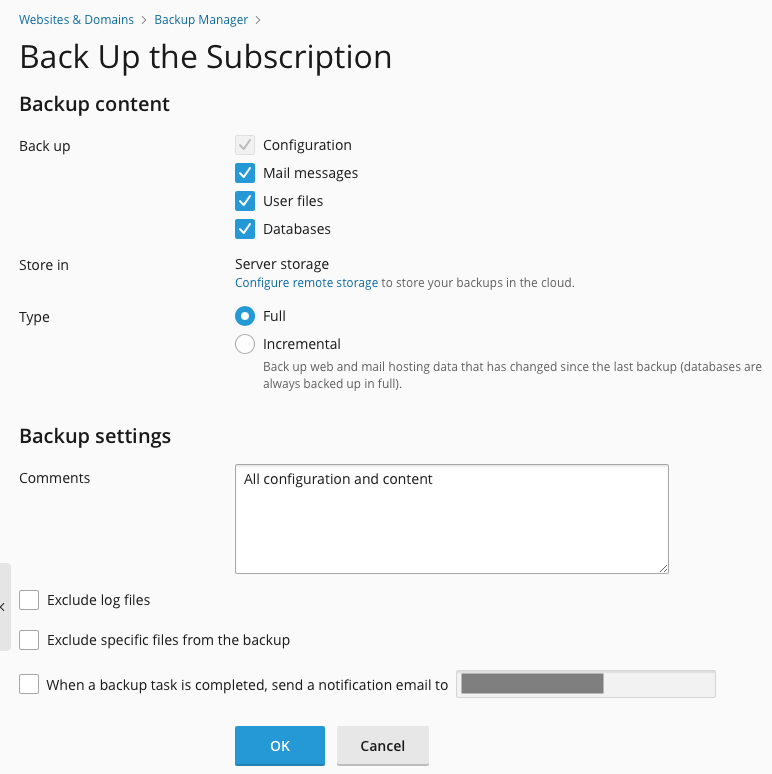Viewport: 772px width, 774px height.
Task: Click the Comments textarea resize handle
Action: 663,568
